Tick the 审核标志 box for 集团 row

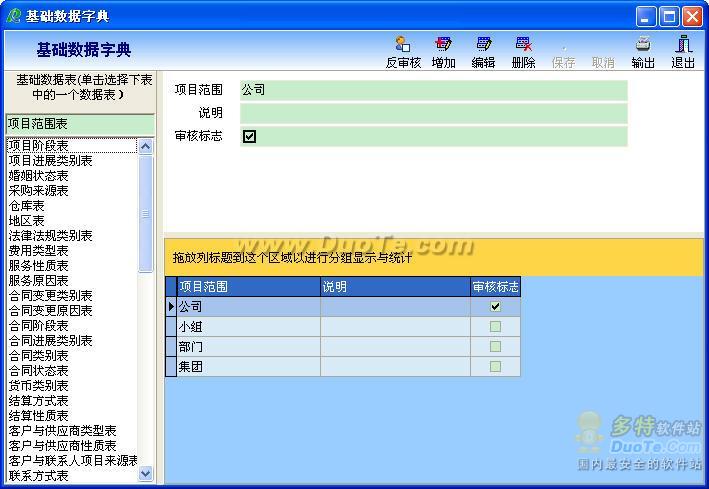coord(495,367)
